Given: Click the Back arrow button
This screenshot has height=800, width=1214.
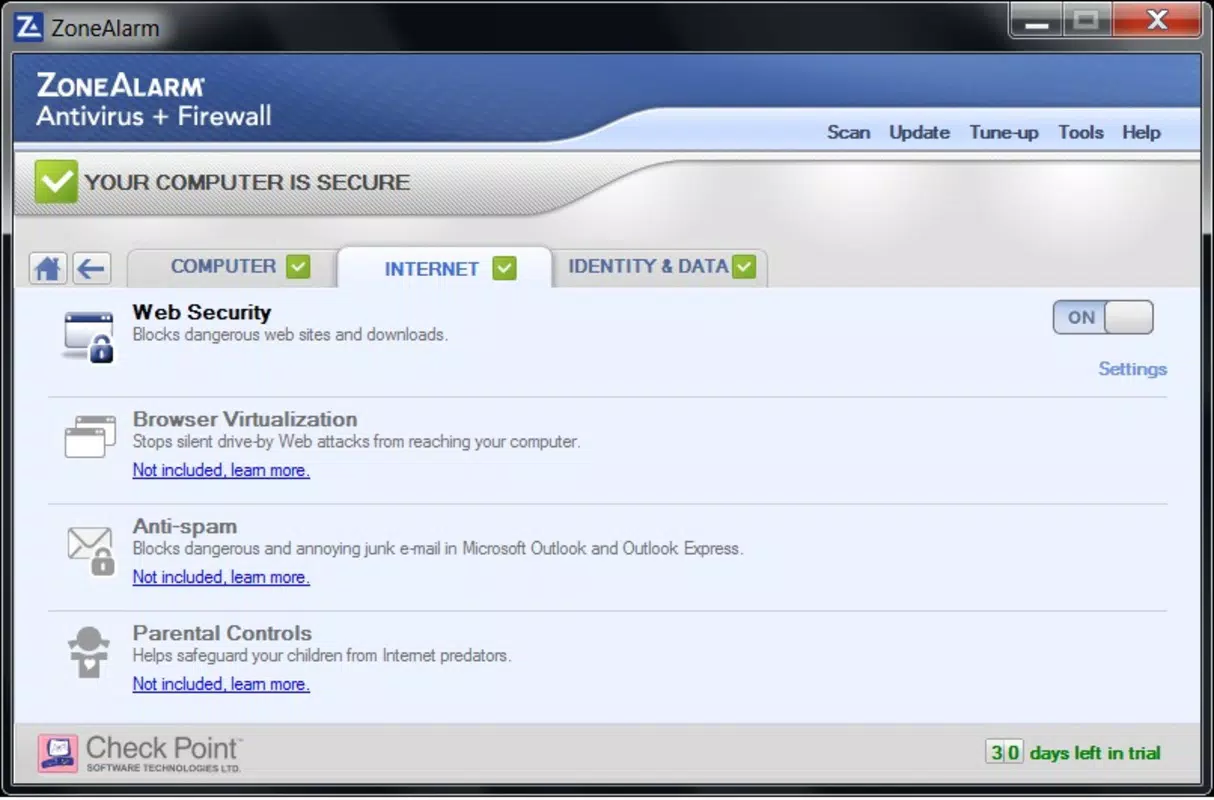Looking at the screenshot, I should [91, 268].
